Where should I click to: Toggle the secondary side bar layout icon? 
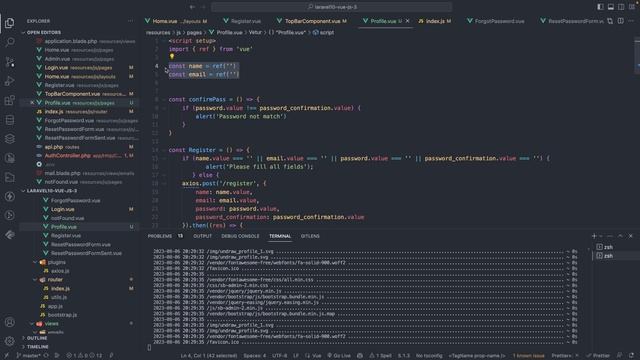[x=621, y=7]
